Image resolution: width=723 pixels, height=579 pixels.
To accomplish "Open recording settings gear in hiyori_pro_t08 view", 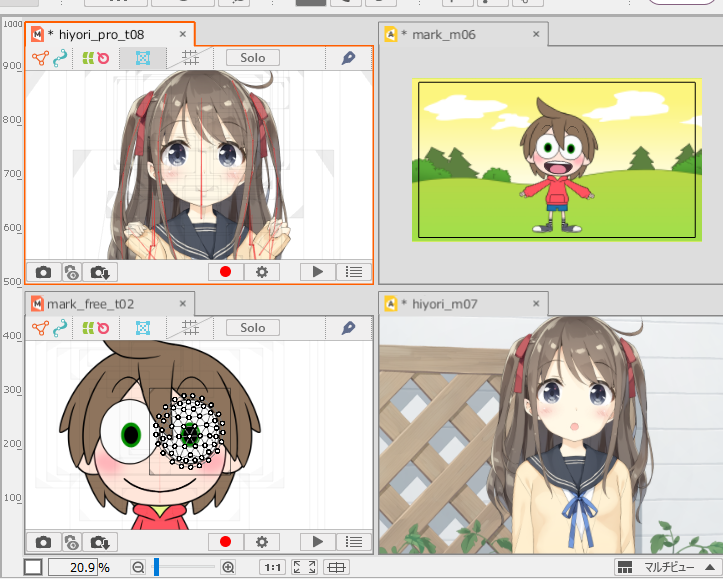I will [x=262, y=271].
